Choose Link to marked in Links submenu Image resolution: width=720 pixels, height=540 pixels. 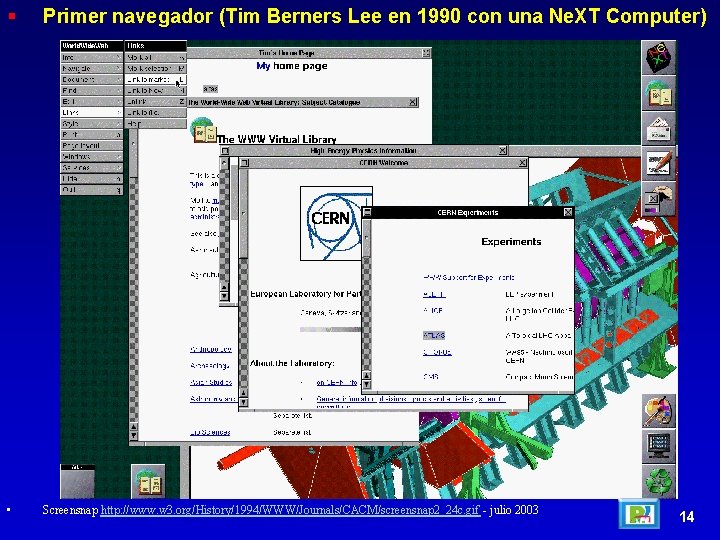(156, 79)
